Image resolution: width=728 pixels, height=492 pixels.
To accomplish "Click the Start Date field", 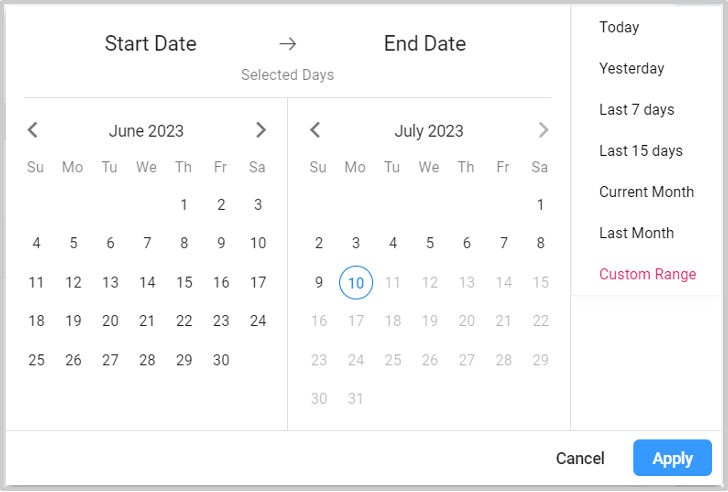I will point(150,44).
